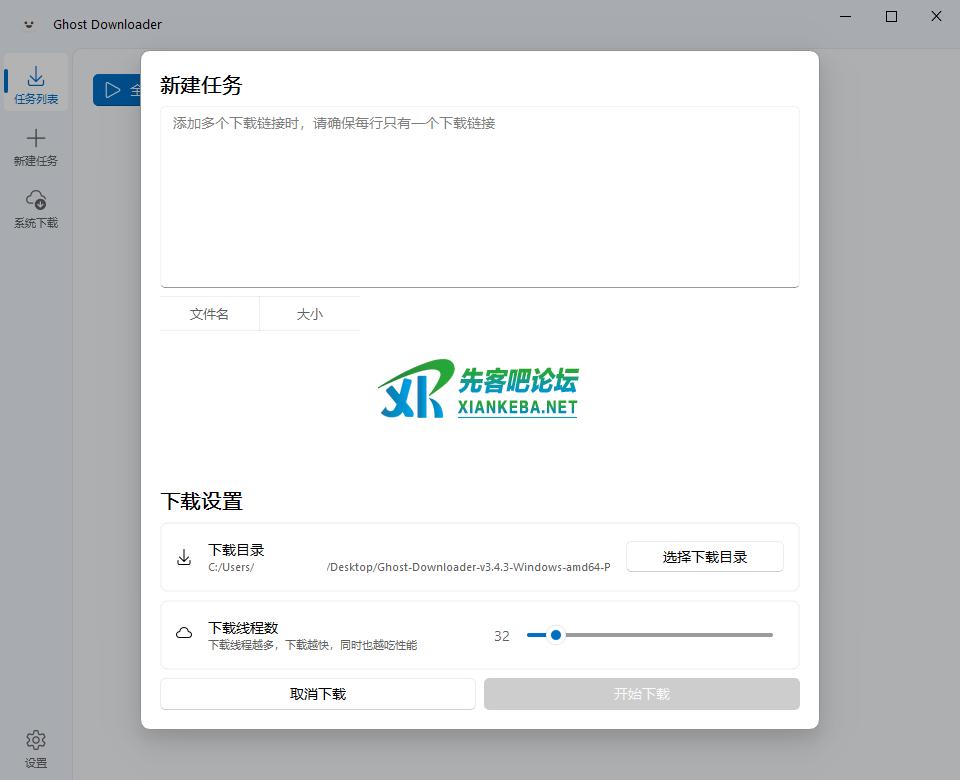Open 设置 gear icon at bottom left
This screenshot has width=960, height=780.
click(x=36, y=740)
